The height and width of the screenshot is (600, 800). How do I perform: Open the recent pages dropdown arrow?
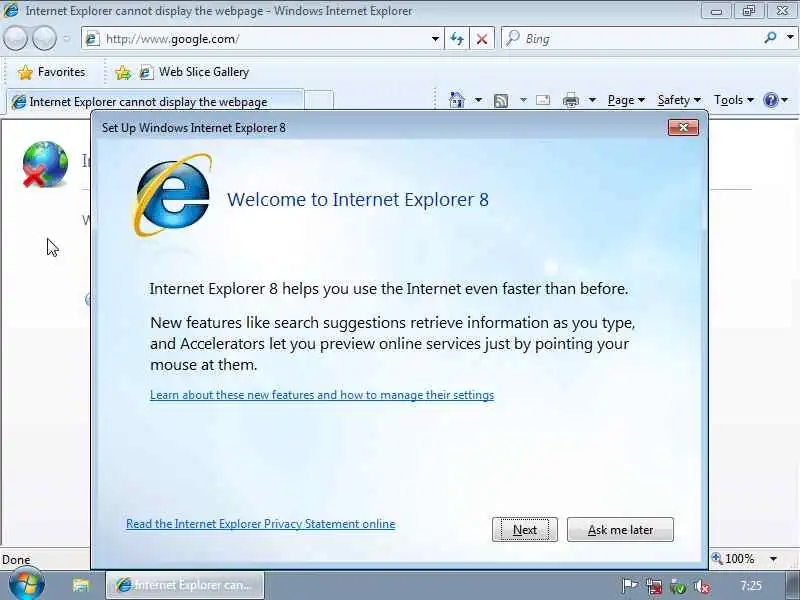click(67, 39)
